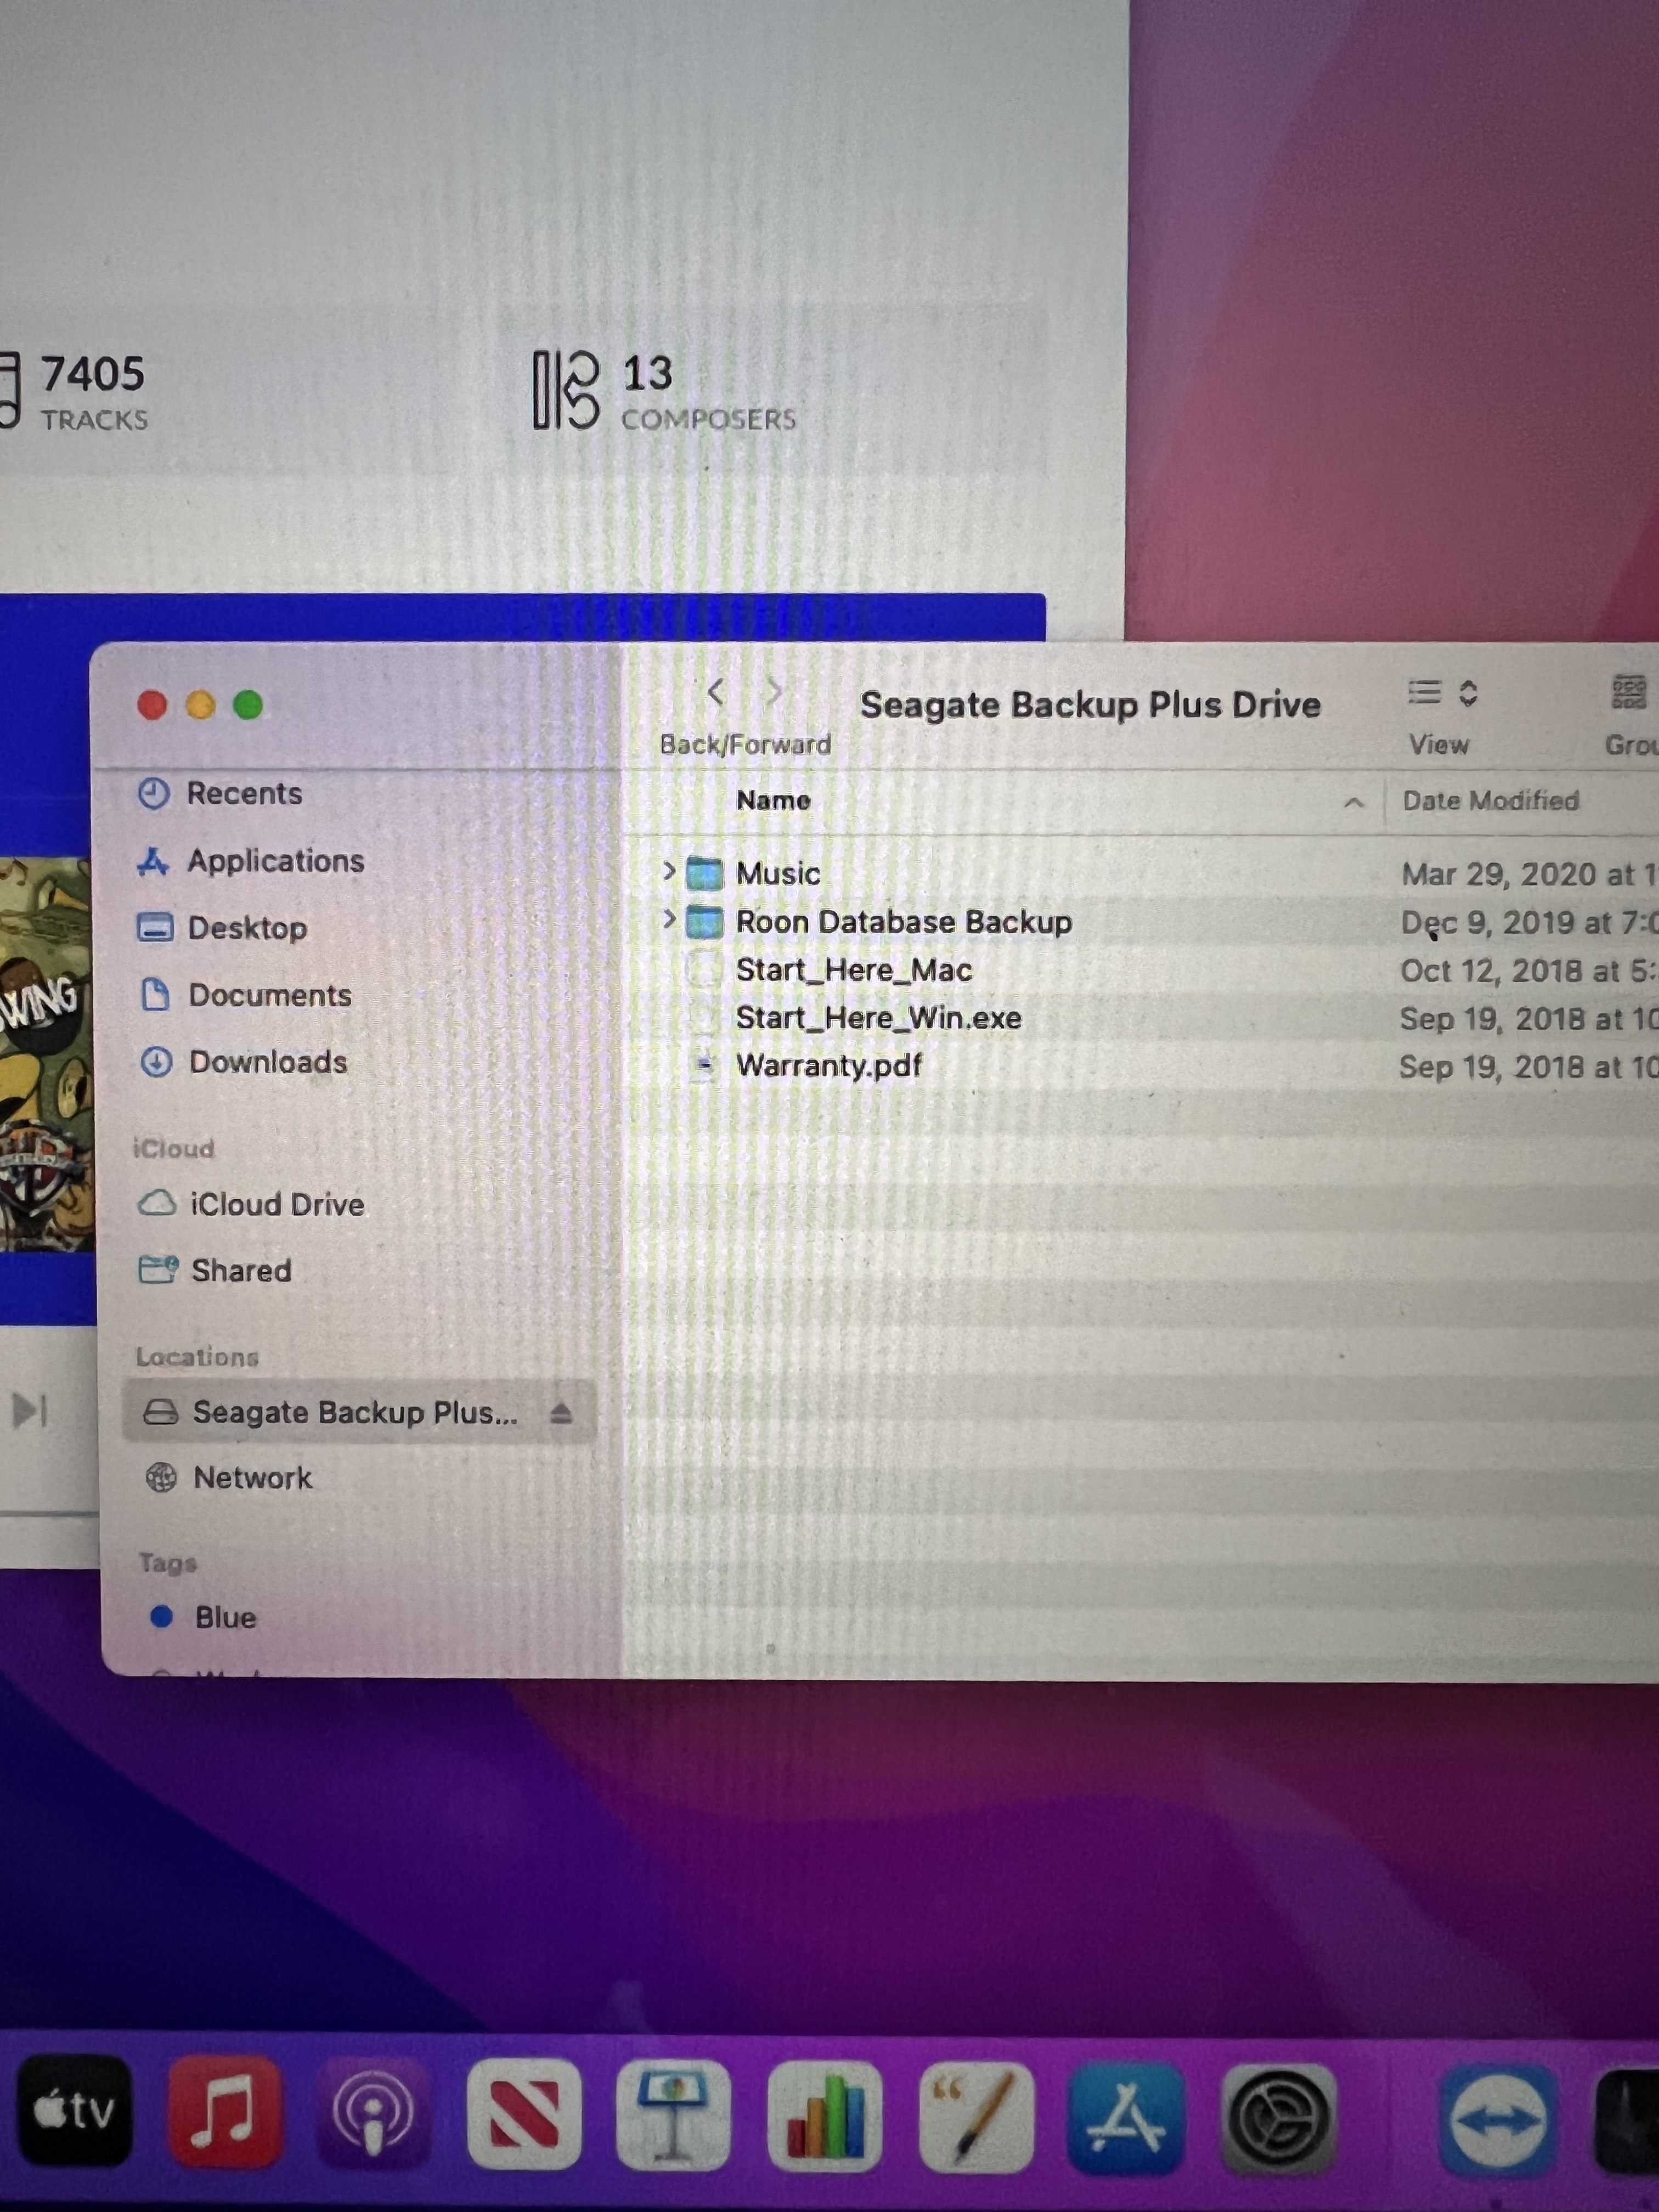Launch Keynote from the Dock

pos(674,2115)
